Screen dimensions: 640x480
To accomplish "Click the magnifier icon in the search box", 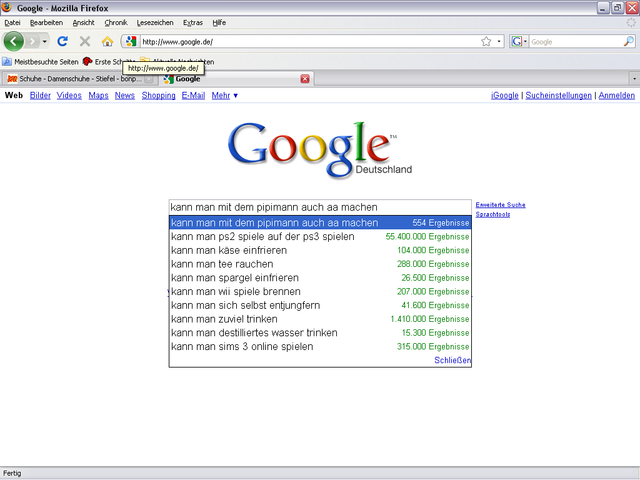I will (x=629, y=41).
